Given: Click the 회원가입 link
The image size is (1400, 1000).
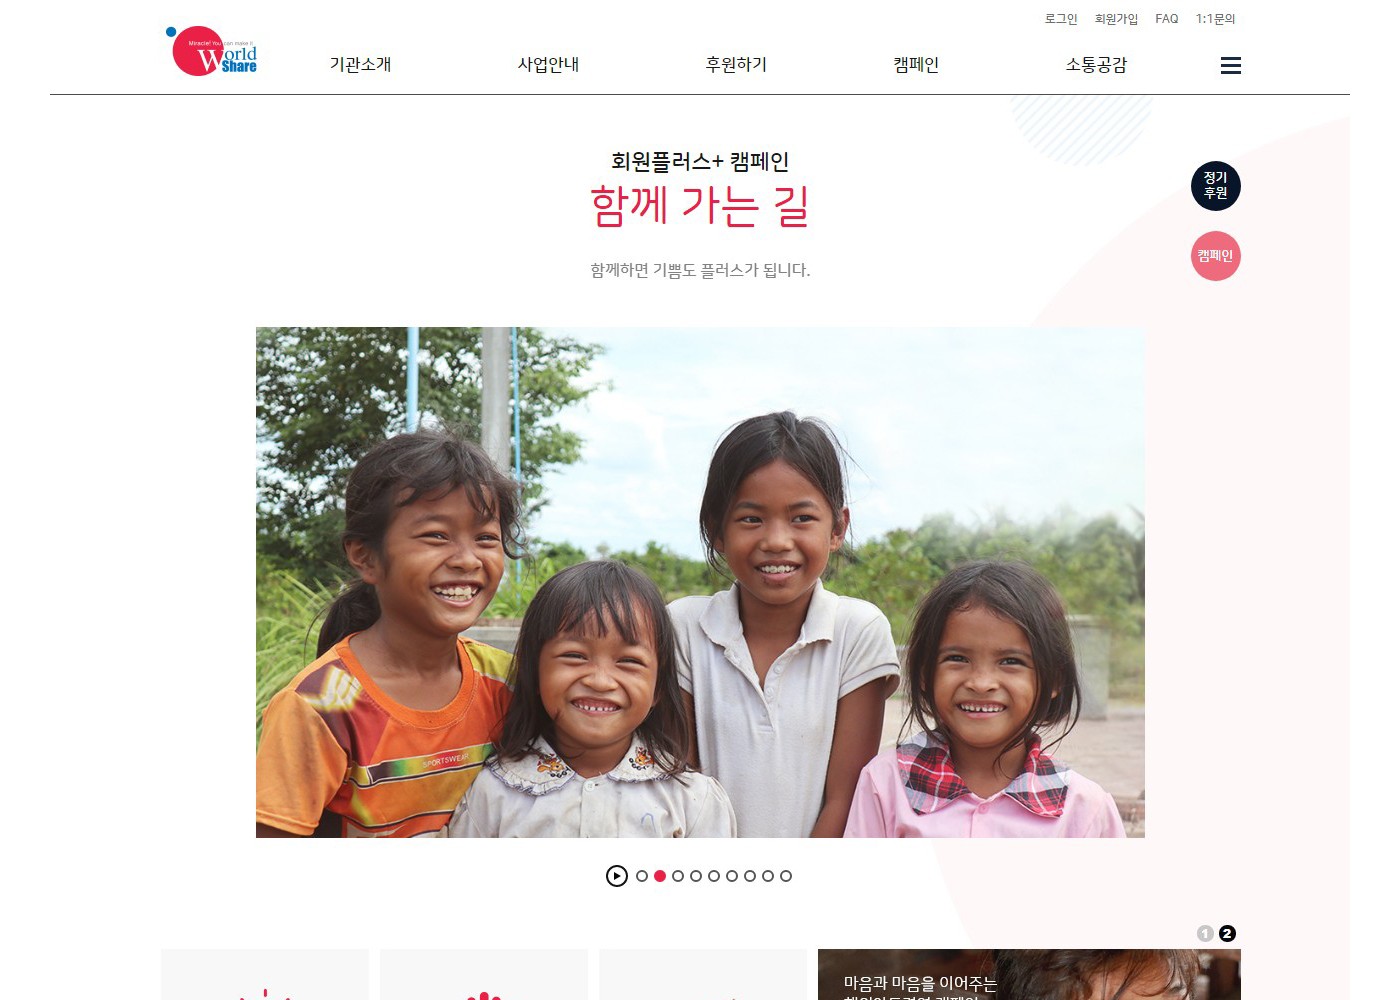Looking at the screenshot, I should click(x=1116, y=19).
